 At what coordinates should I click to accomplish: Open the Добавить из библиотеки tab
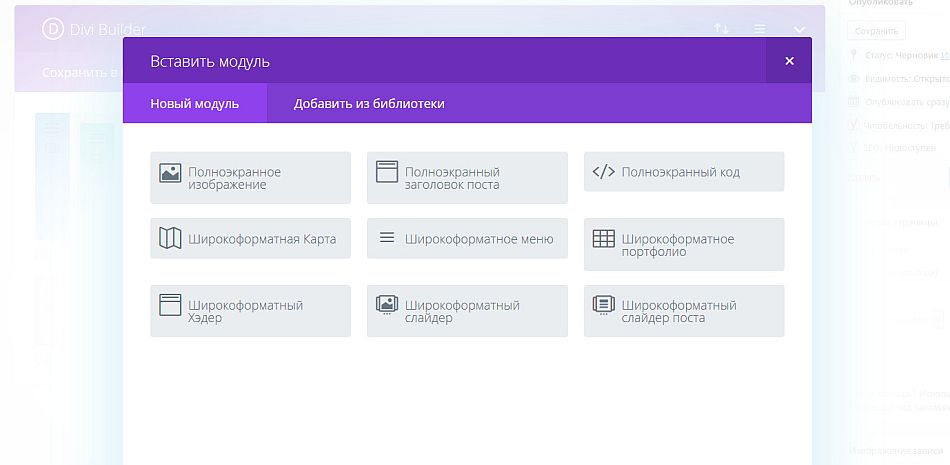(x=369, y=104)
